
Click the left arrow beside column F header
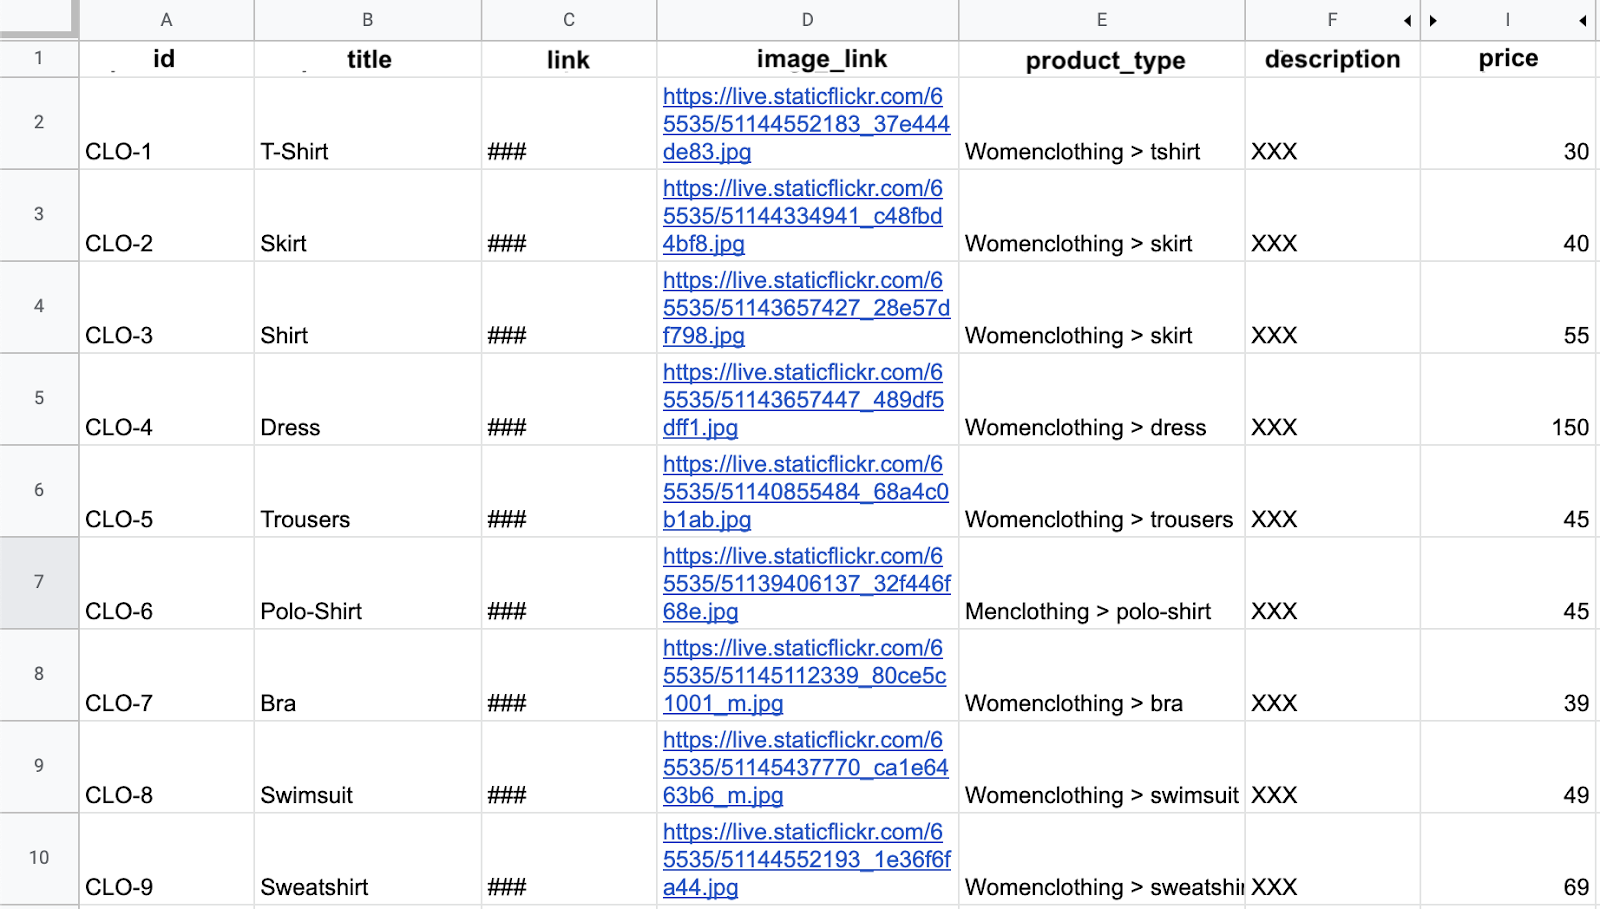coord(1407,21)
